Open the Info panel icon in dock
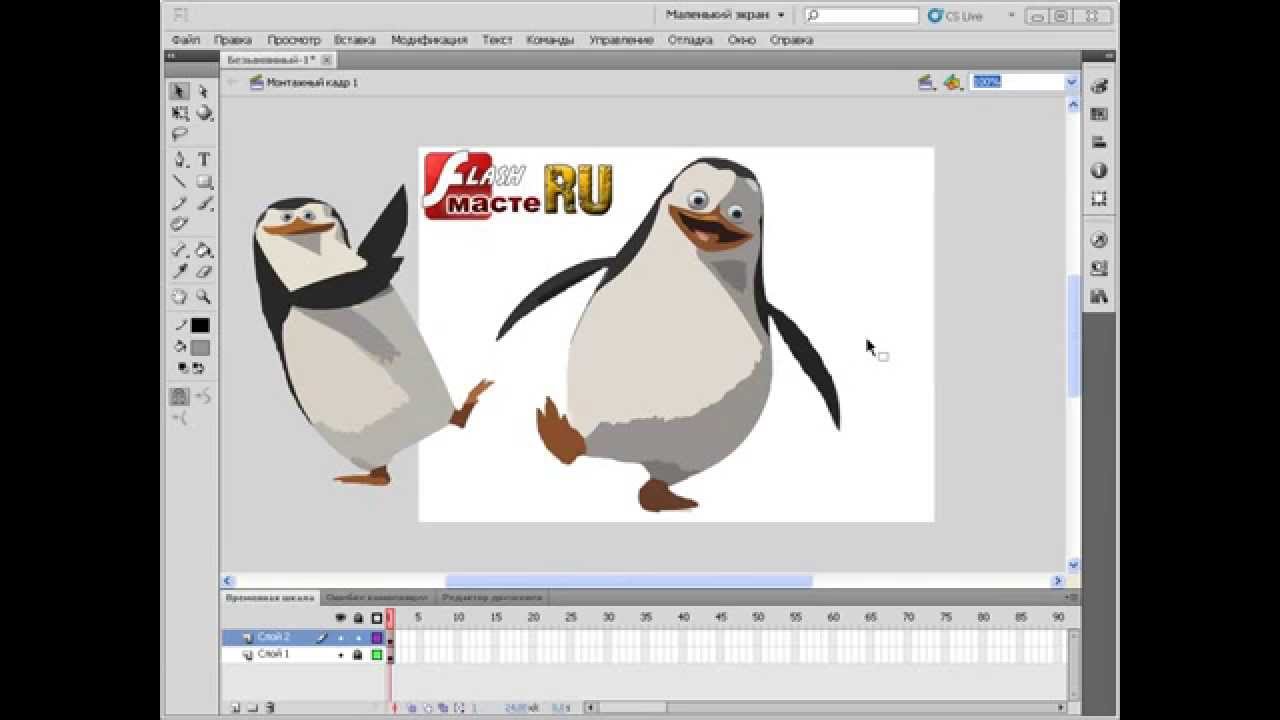1280x720 pixels. [x=1099, y=170]
